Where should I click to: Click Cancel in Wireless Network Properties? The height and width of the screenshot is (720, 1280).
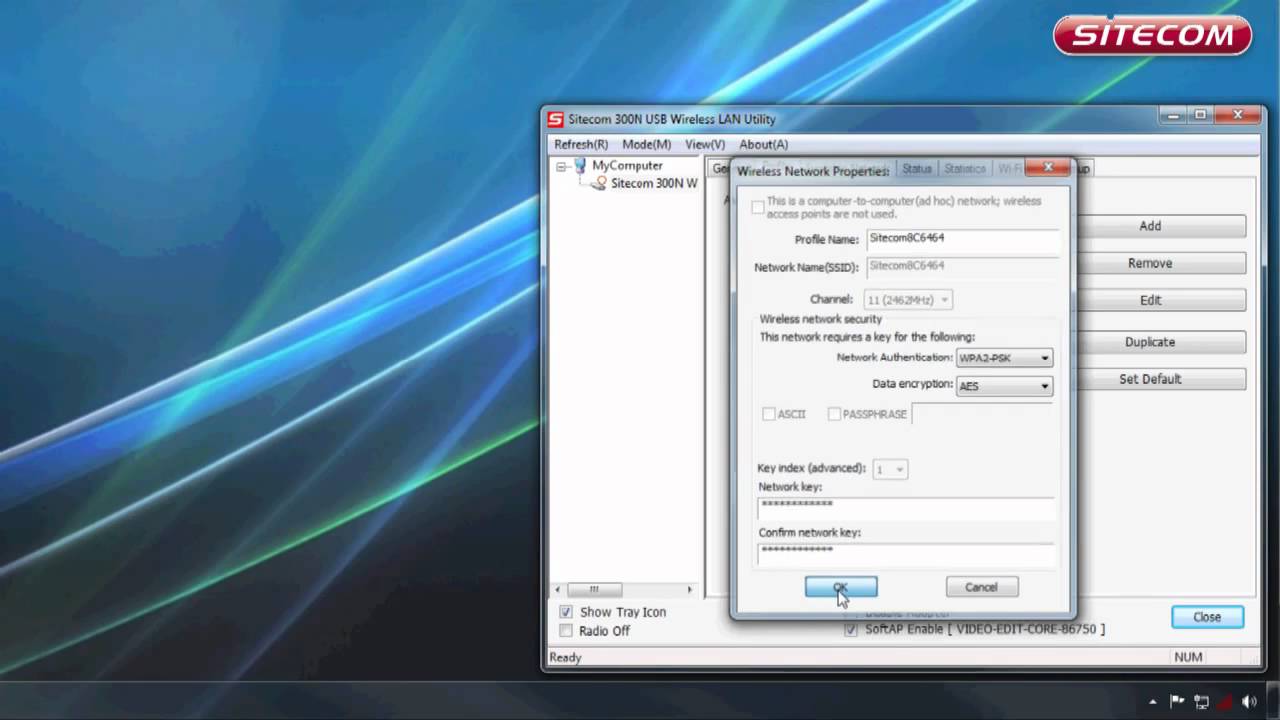pos(982,587)
